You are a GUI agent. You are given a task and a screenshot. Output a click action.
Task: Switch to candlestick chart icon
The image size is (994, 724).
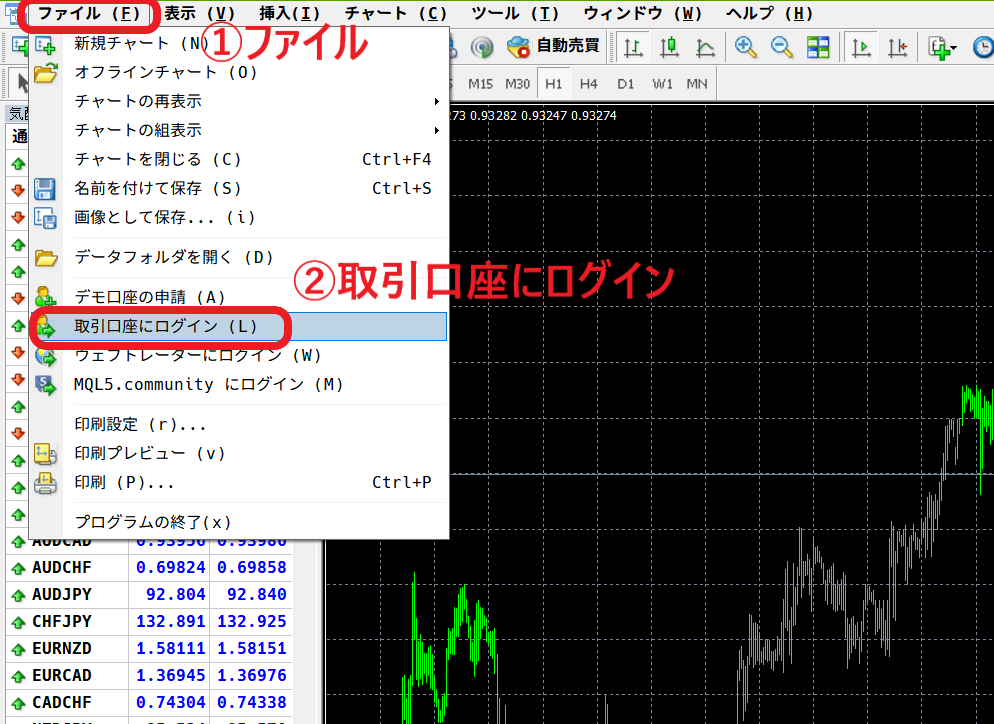669,47
